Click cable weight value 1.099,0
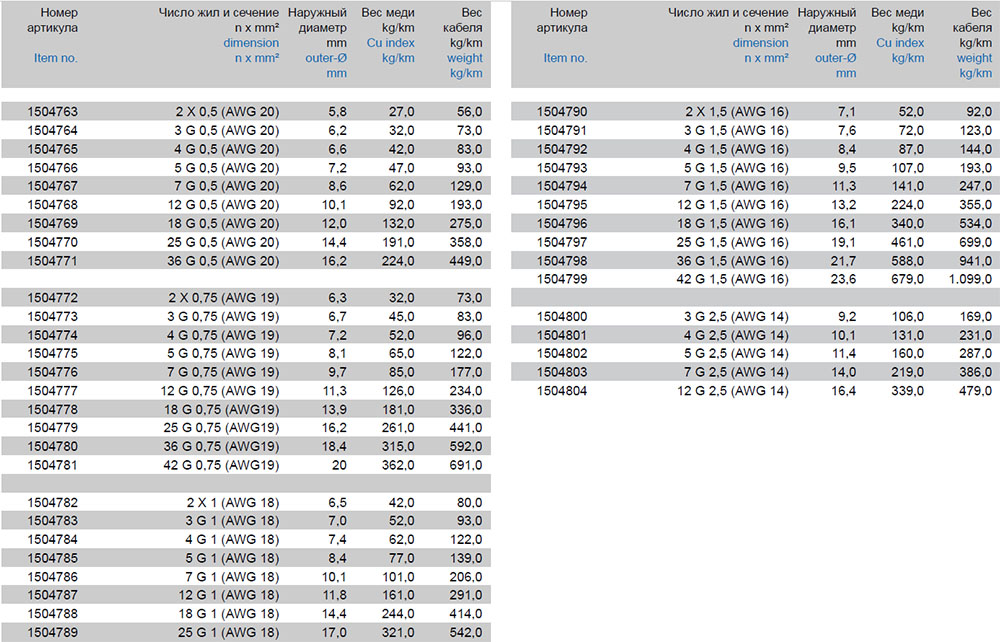This screenshot has height=642, width=1000. [x=969, y=279]
